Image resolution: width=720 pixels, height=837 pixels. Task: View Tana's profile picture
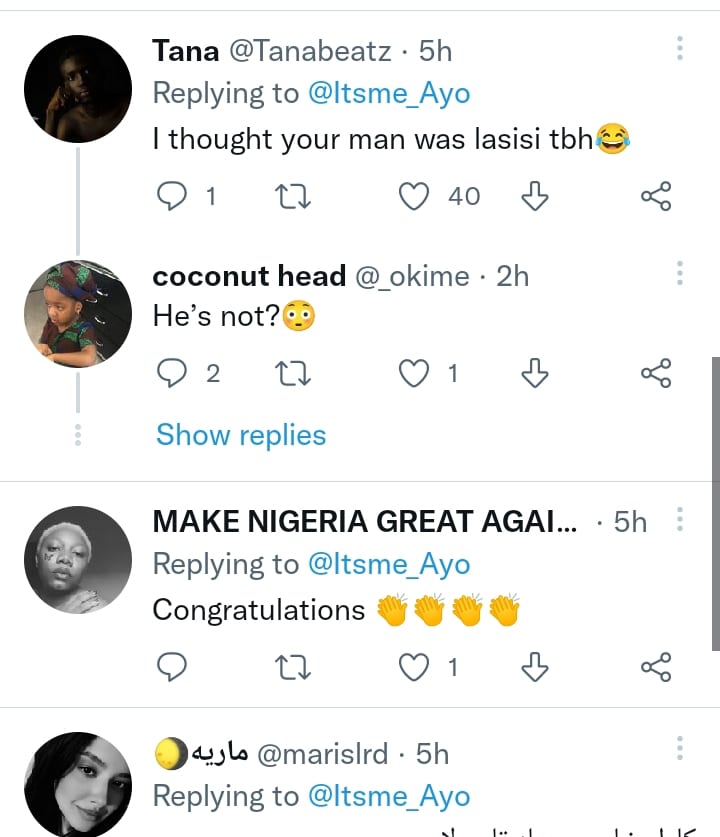(78, 89)
